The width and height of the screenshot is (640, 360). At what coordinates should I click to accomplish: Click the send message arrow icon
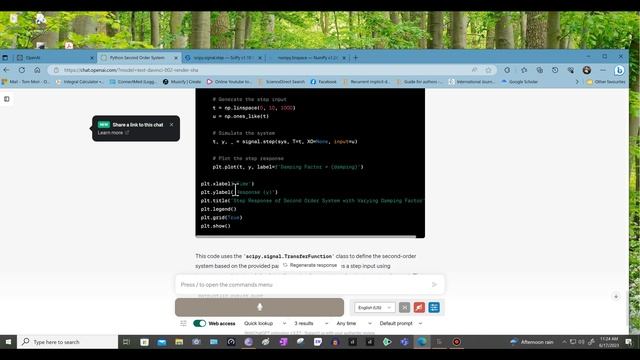[x=434, y=284]
